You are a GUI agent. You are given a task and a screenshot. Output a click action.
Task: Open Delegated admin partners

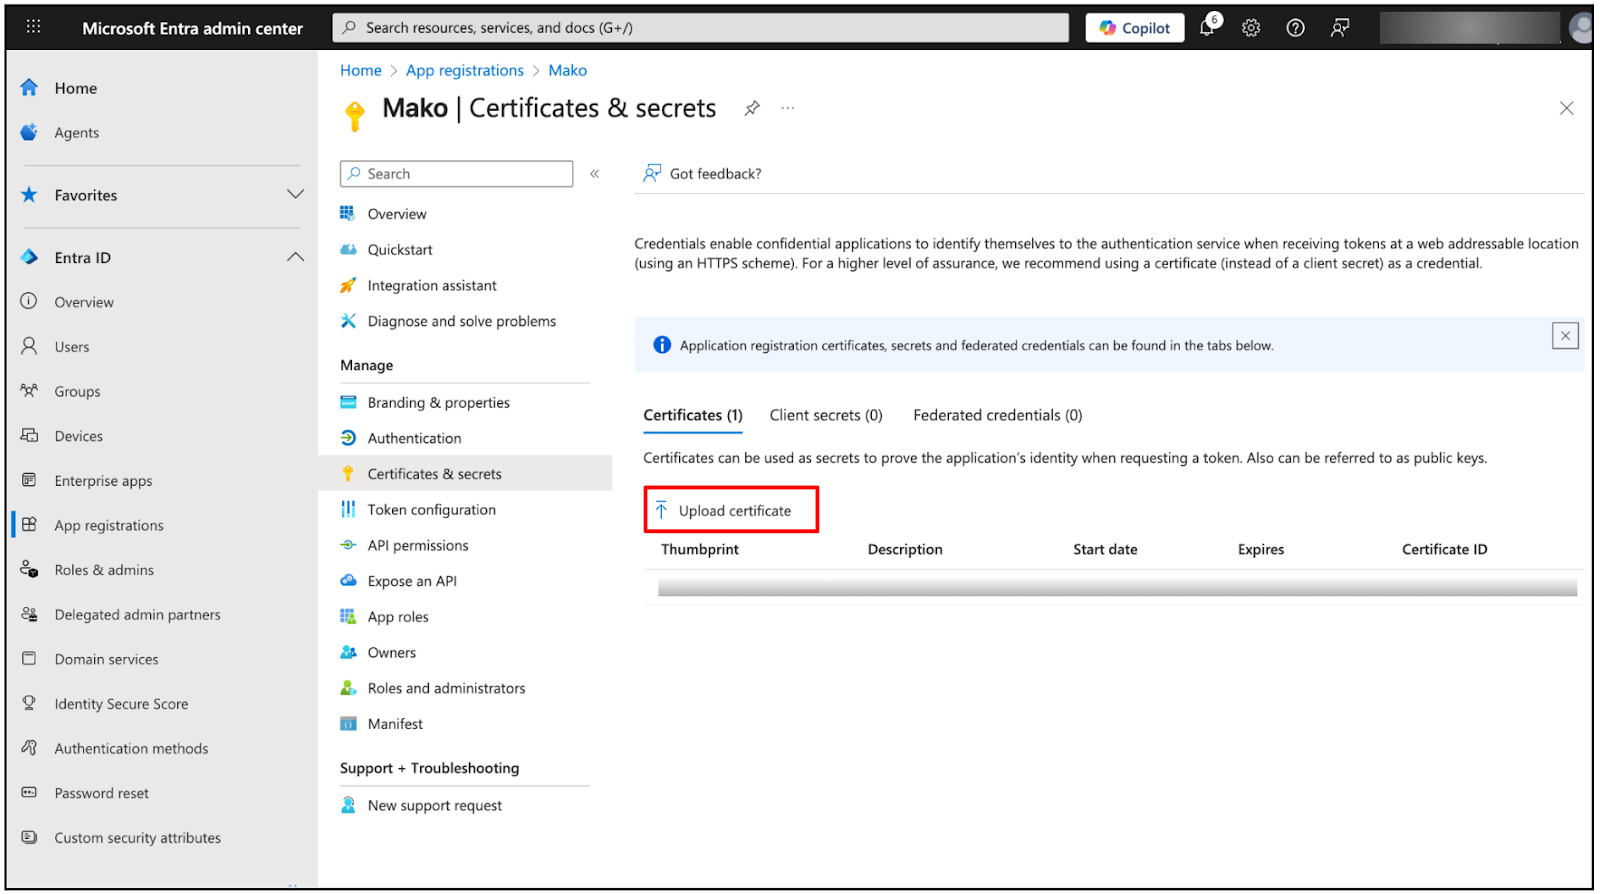(137, 615)
